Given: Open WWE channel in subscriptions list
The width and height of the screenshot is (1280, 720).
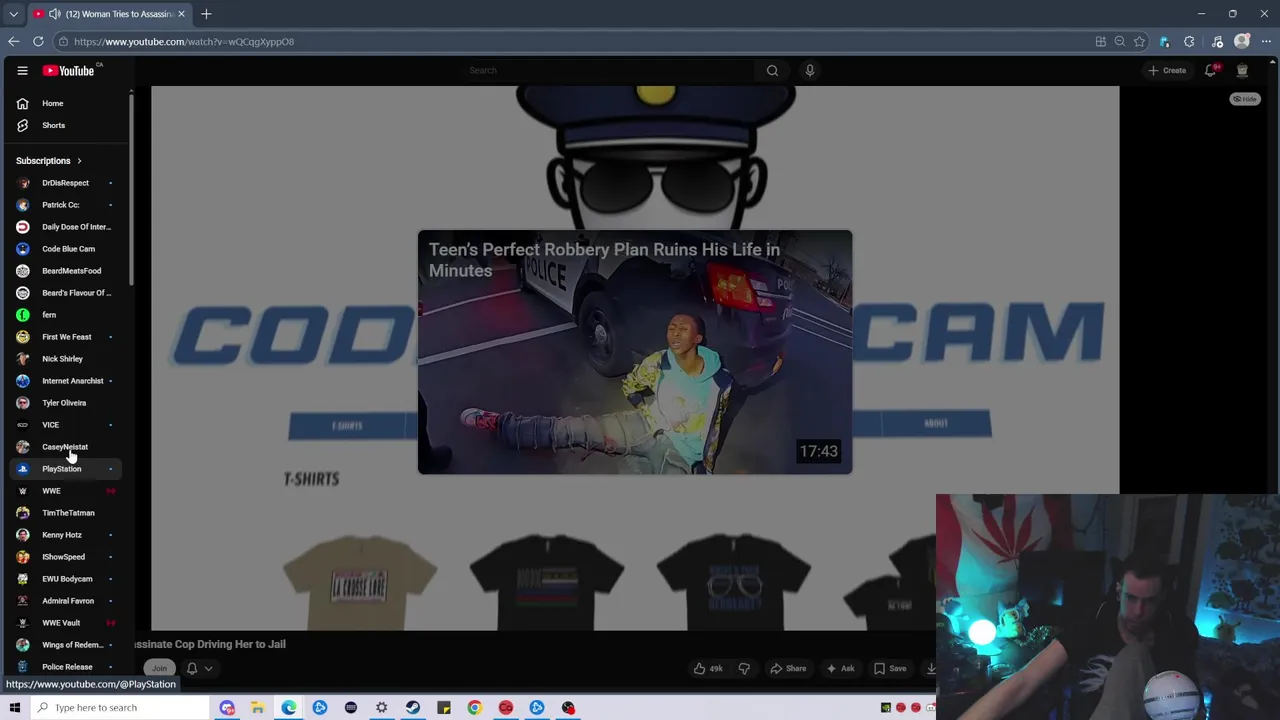Looking at the screenshot, I should (x=66, y=491).
